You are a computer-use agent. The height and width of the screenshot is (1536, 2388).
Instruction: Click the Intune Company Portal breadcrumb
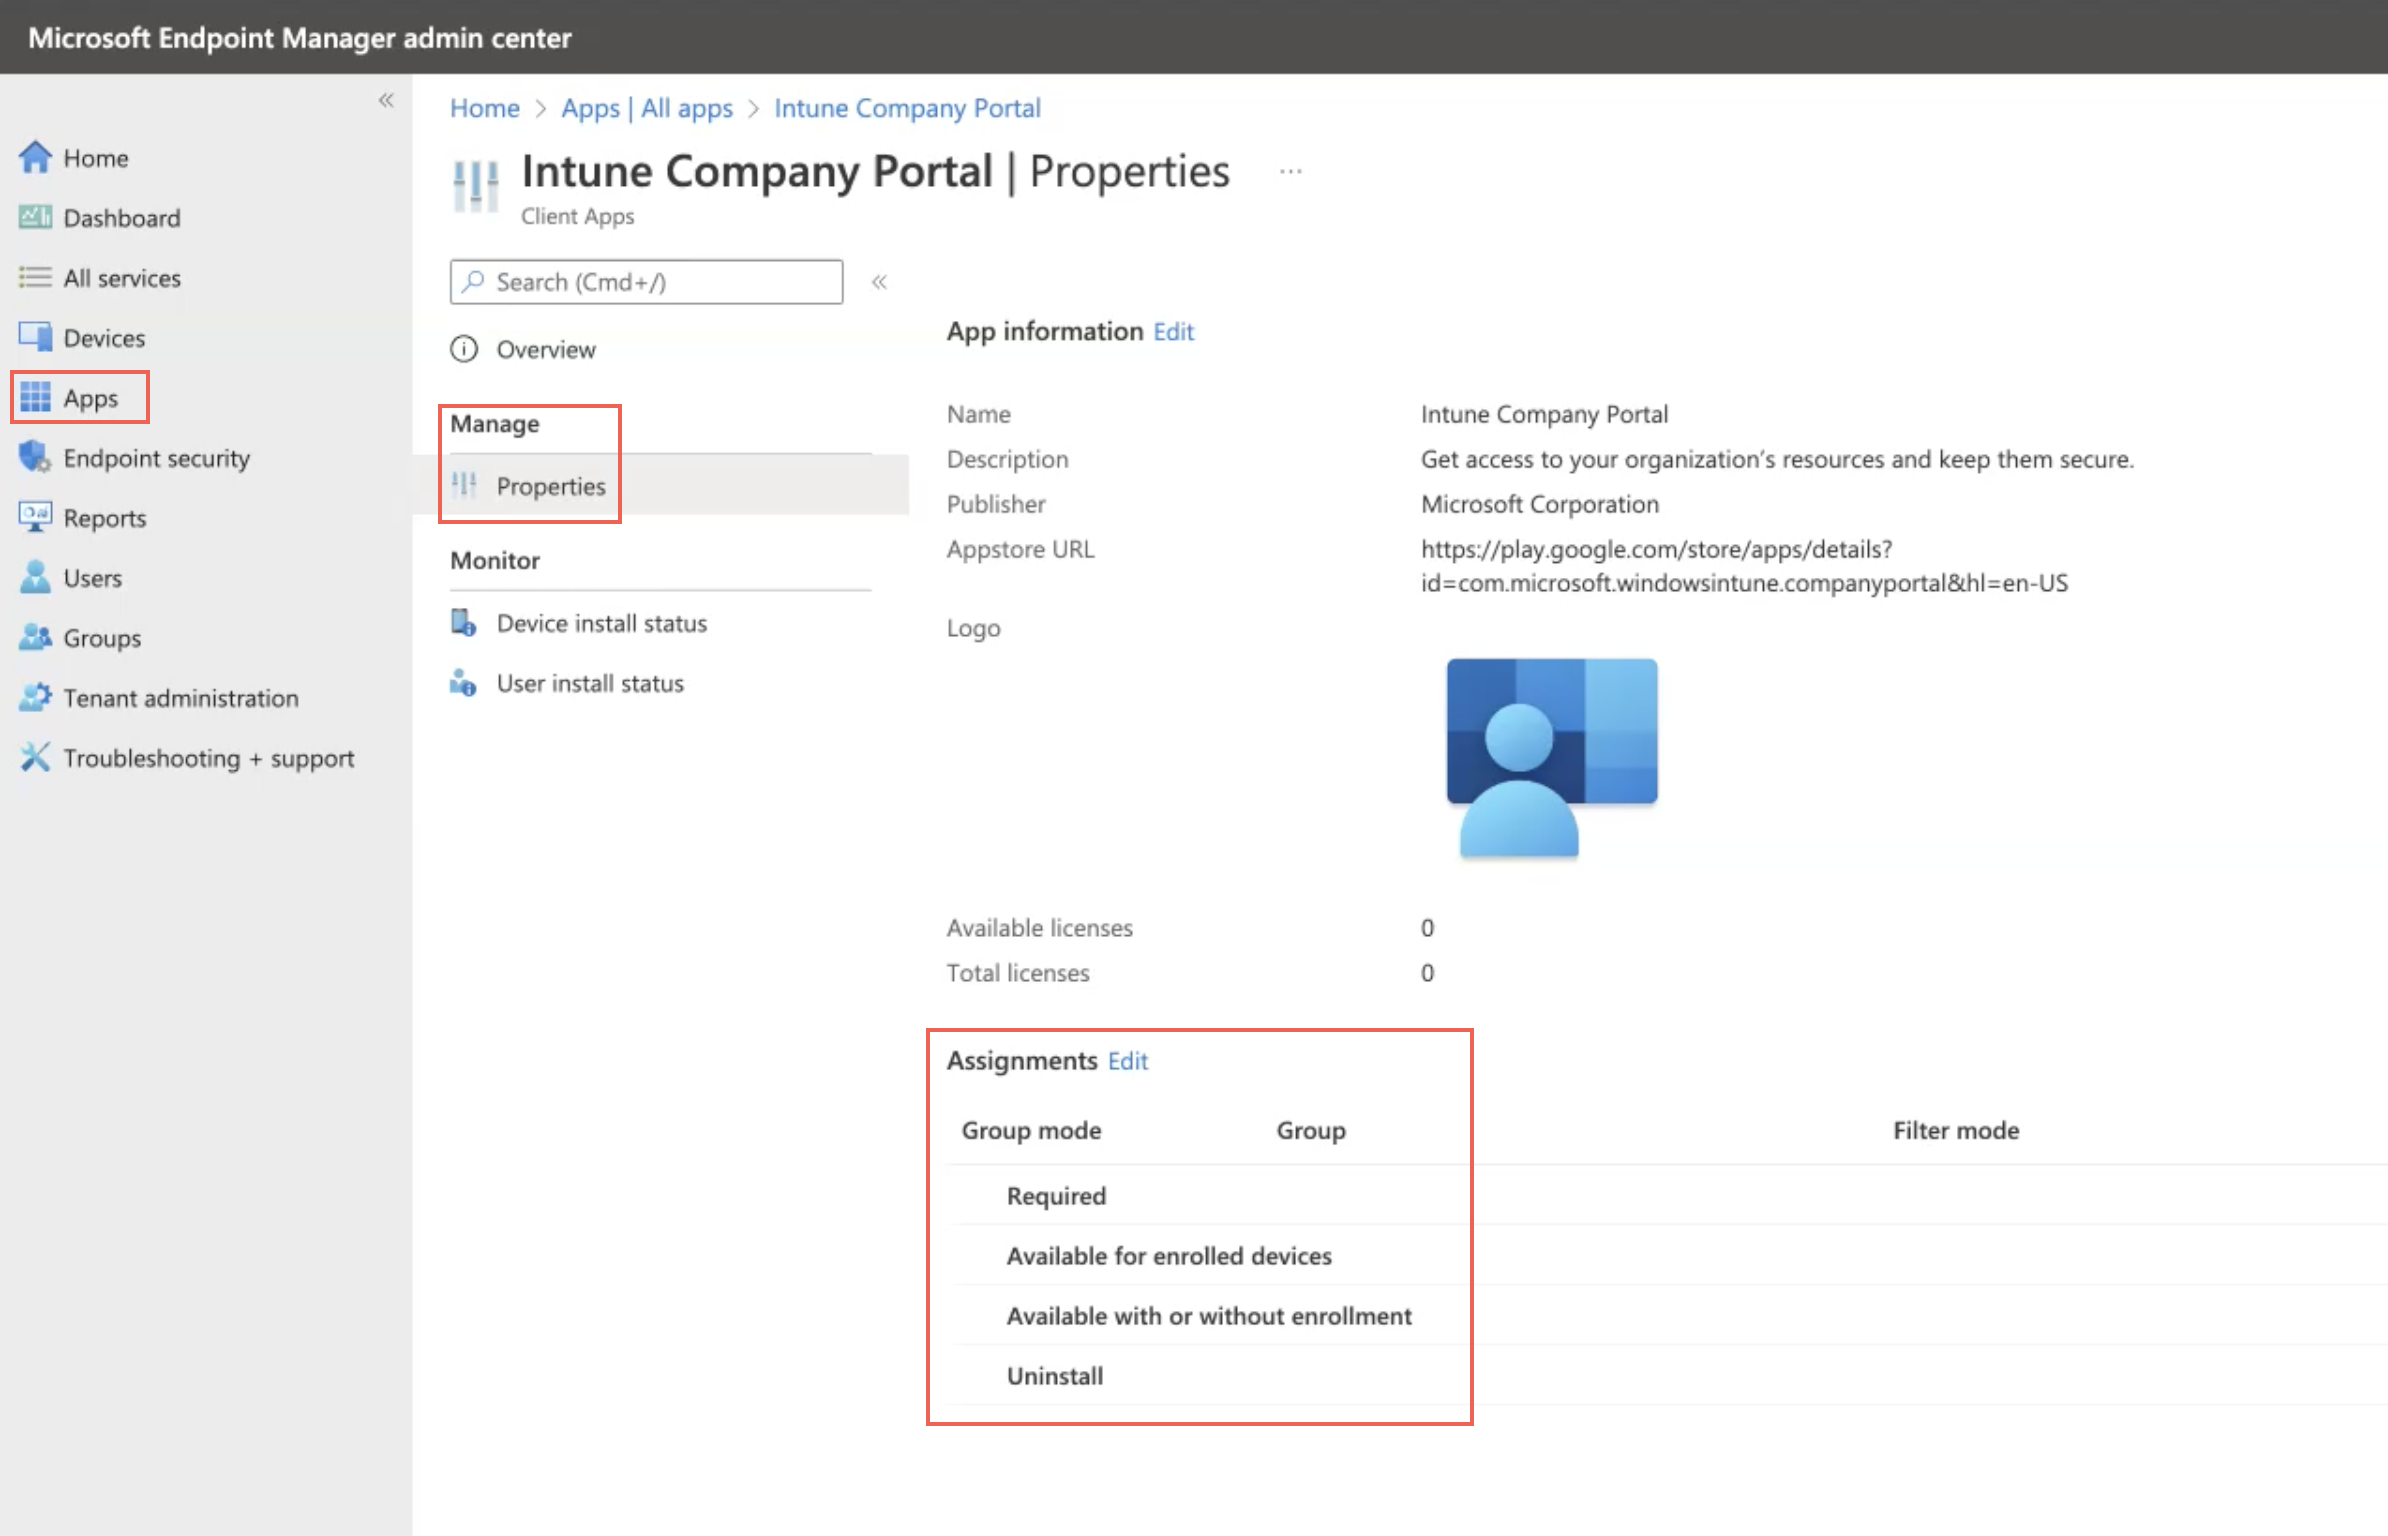907,108
